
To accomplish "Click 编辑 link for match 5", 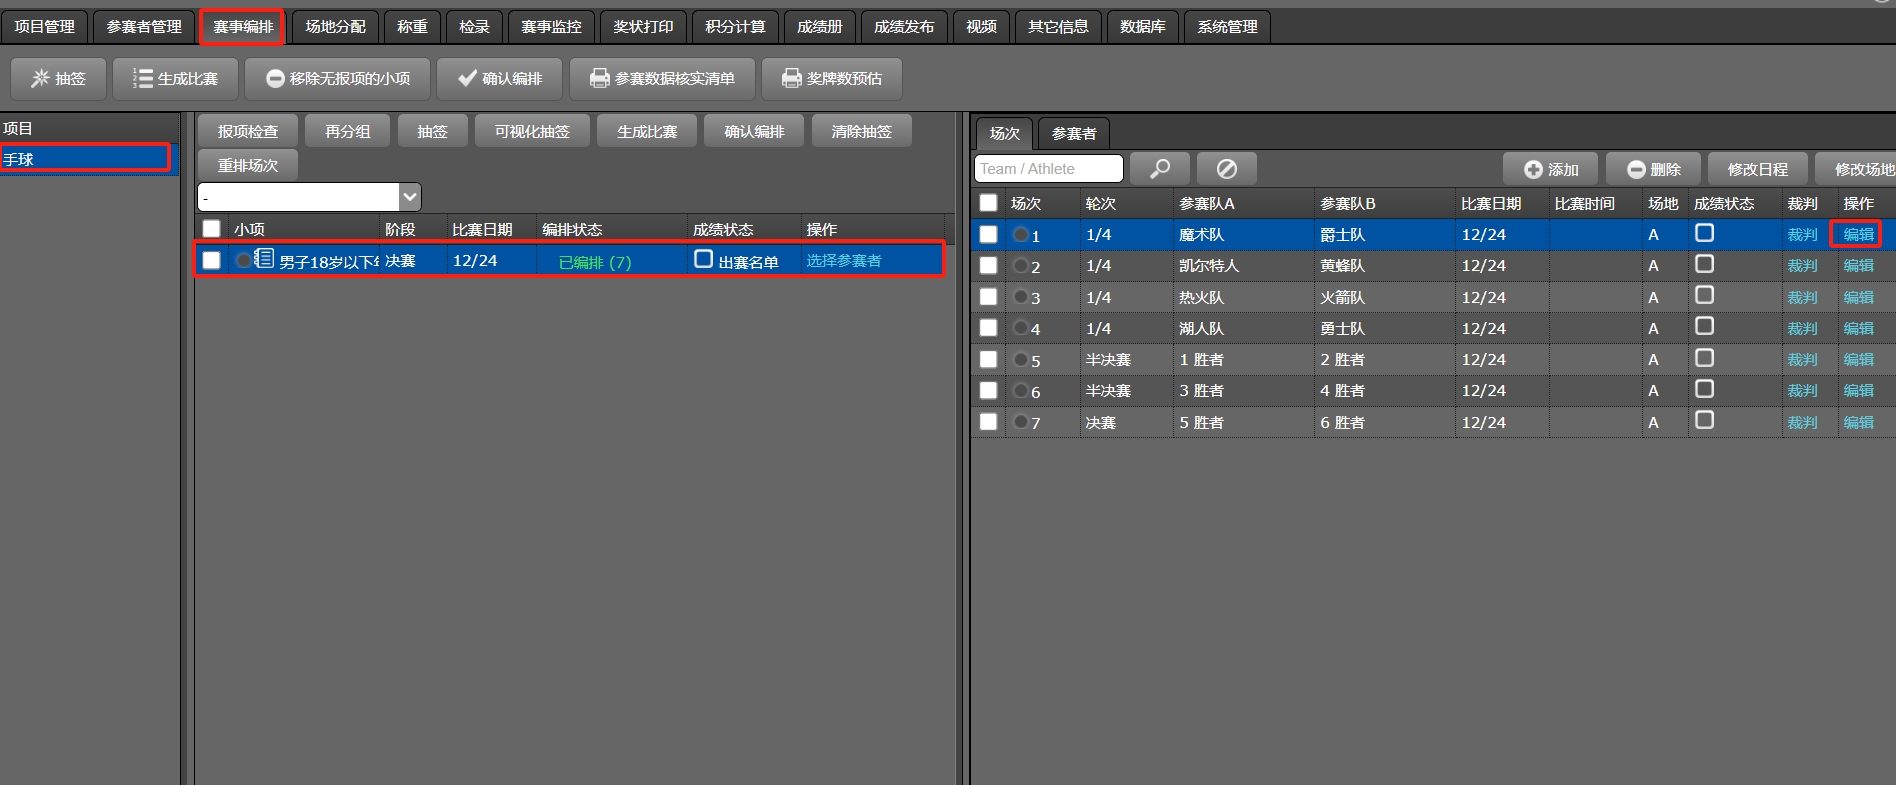I will click(1858, 360).
